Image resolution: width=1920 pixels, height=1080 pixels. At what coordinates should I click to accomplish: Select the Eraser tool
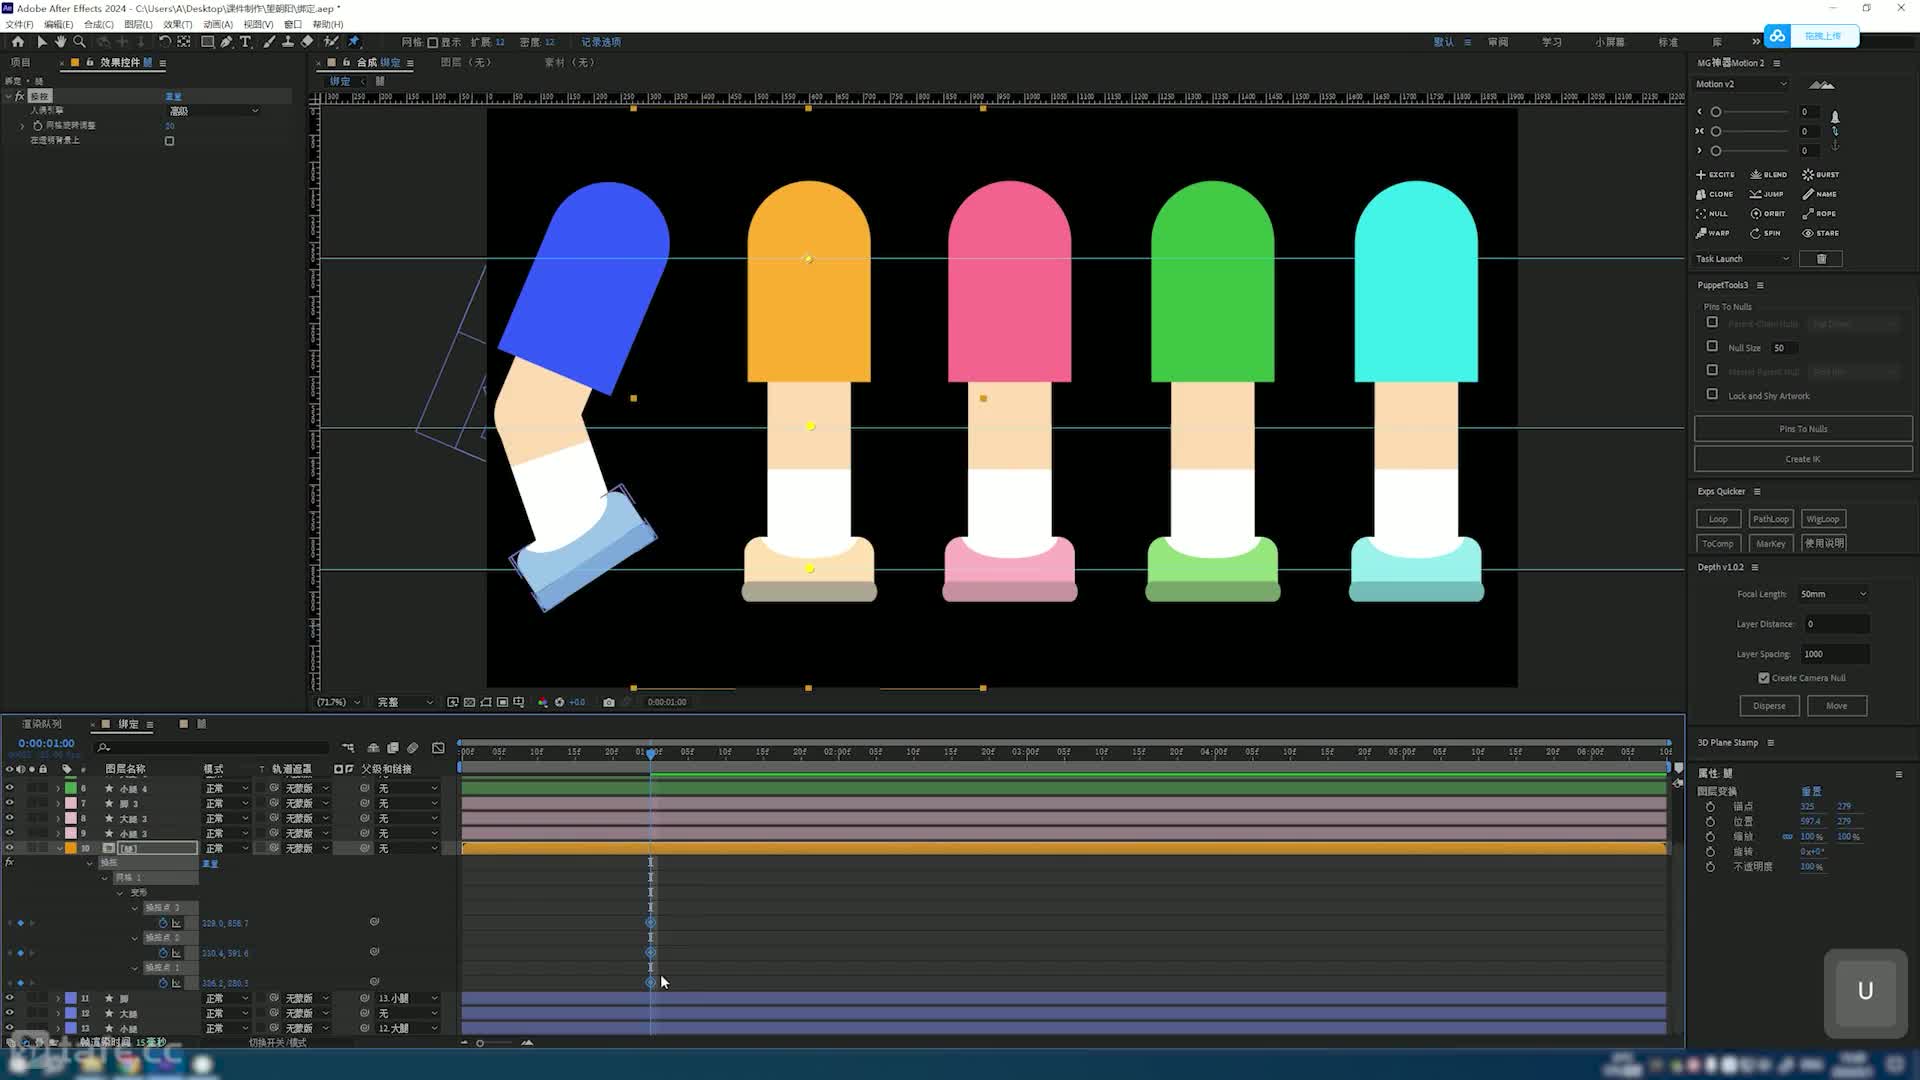pyautogui.click(x=307, y=42)
